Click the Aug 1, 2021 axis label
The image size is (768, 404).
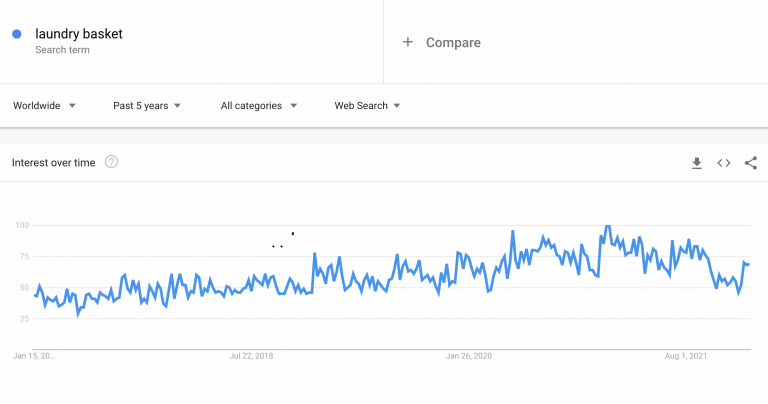pyautogui.click(x=686, y=356)
